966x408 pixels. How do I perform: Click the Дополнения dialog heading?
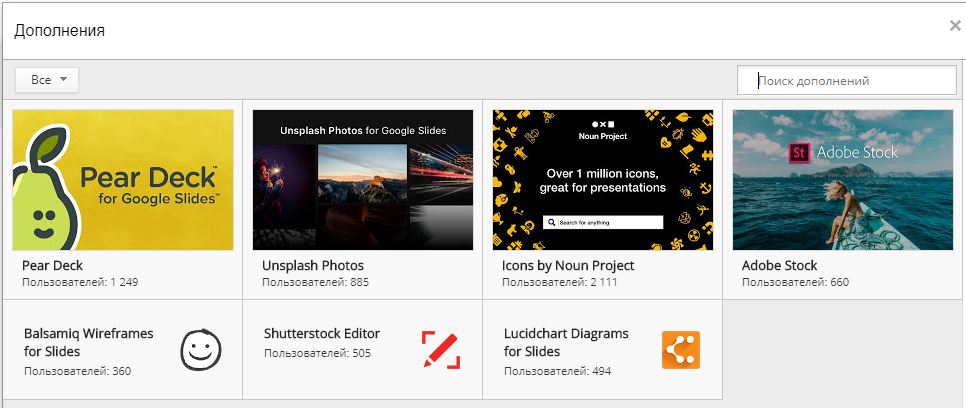point(59,30)
